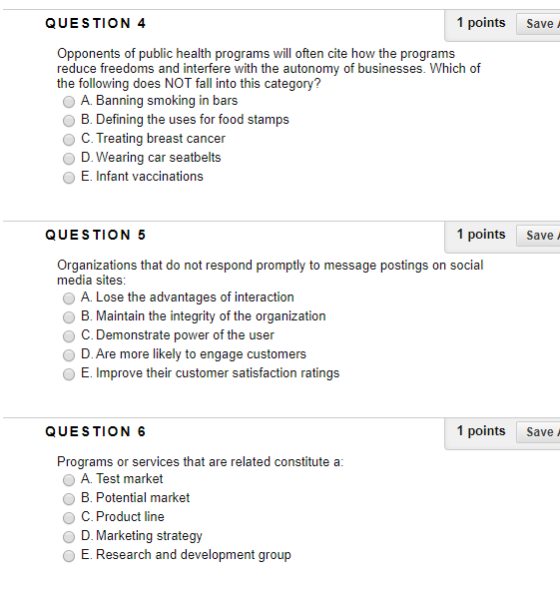Select option E Infant vaccinations

point(69,177)
